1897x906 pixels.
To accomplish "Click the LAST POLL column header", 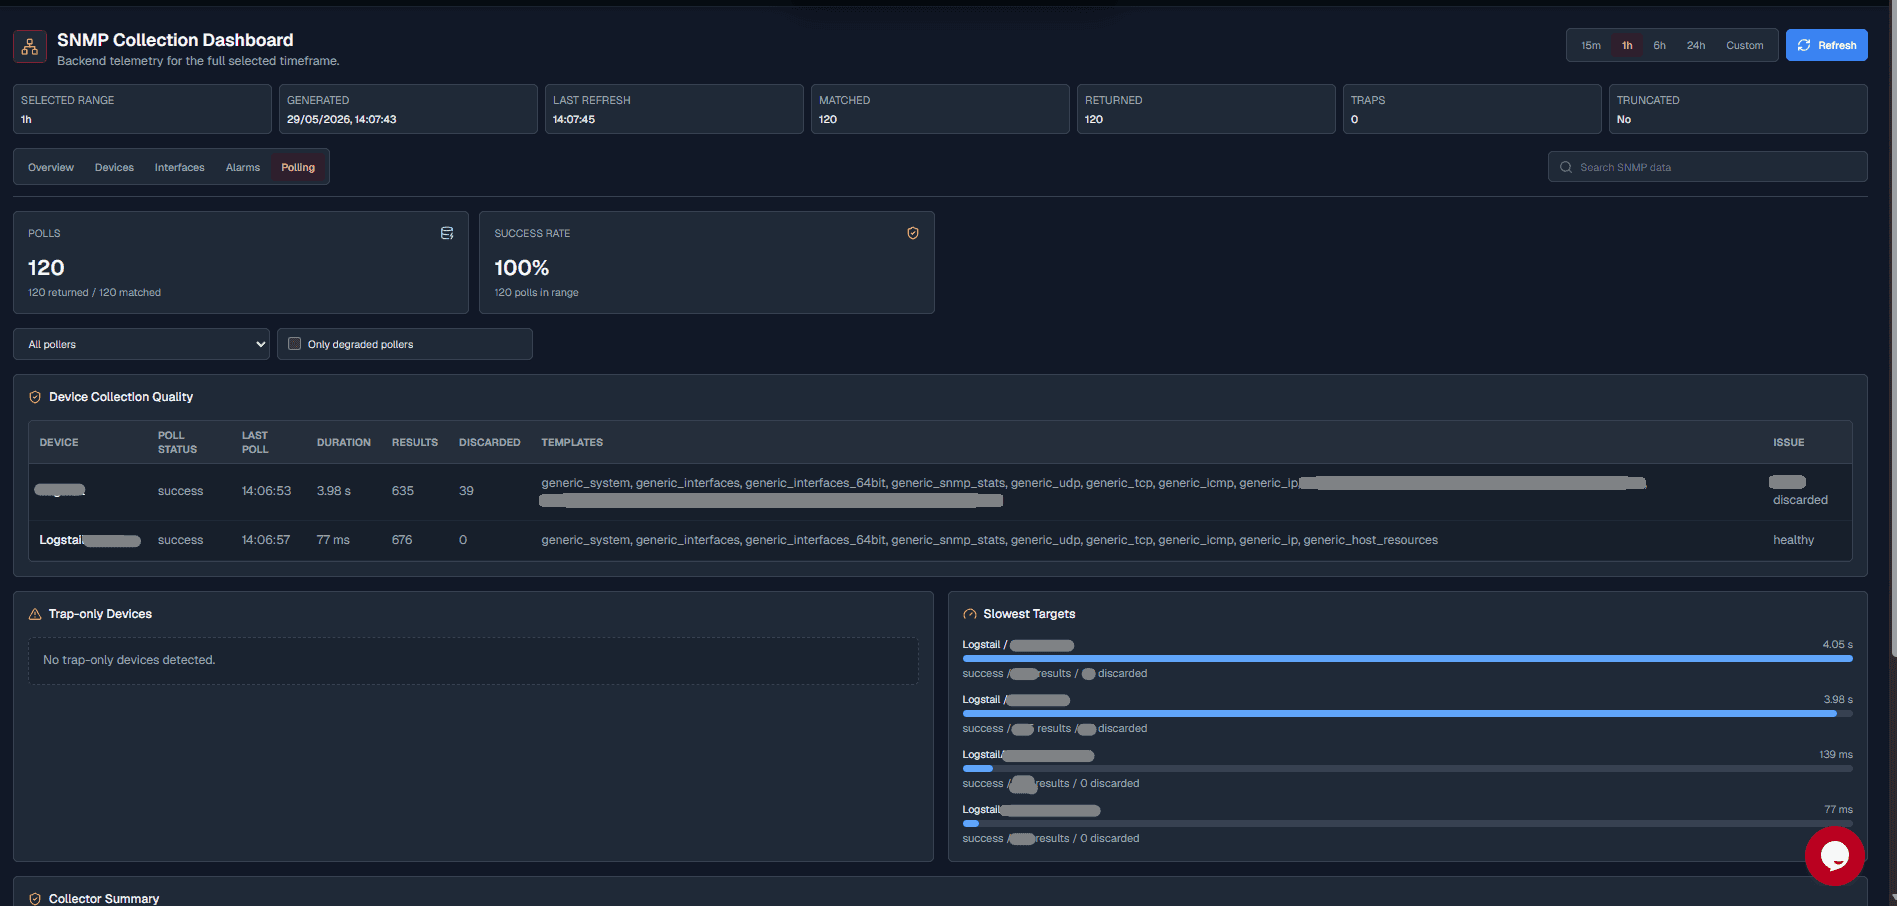I will (x=255, y=442).
